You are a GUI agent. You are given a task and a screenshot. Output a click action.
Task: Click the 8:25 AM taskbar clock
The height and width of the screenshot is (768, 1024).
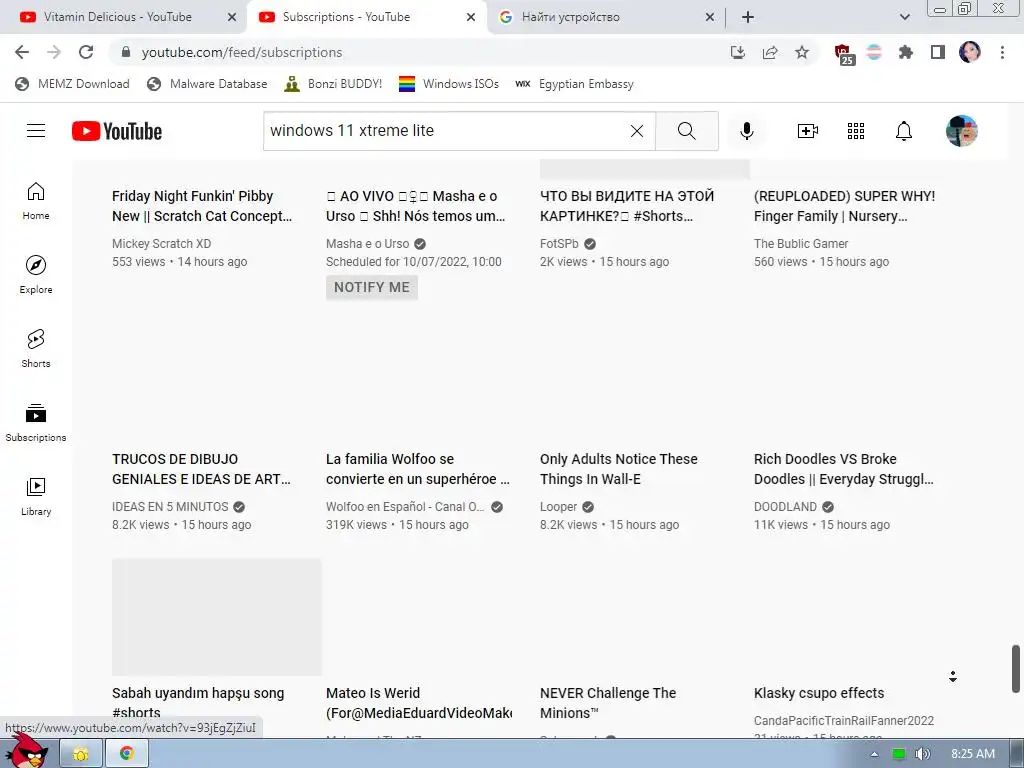[x=972, y=754]
